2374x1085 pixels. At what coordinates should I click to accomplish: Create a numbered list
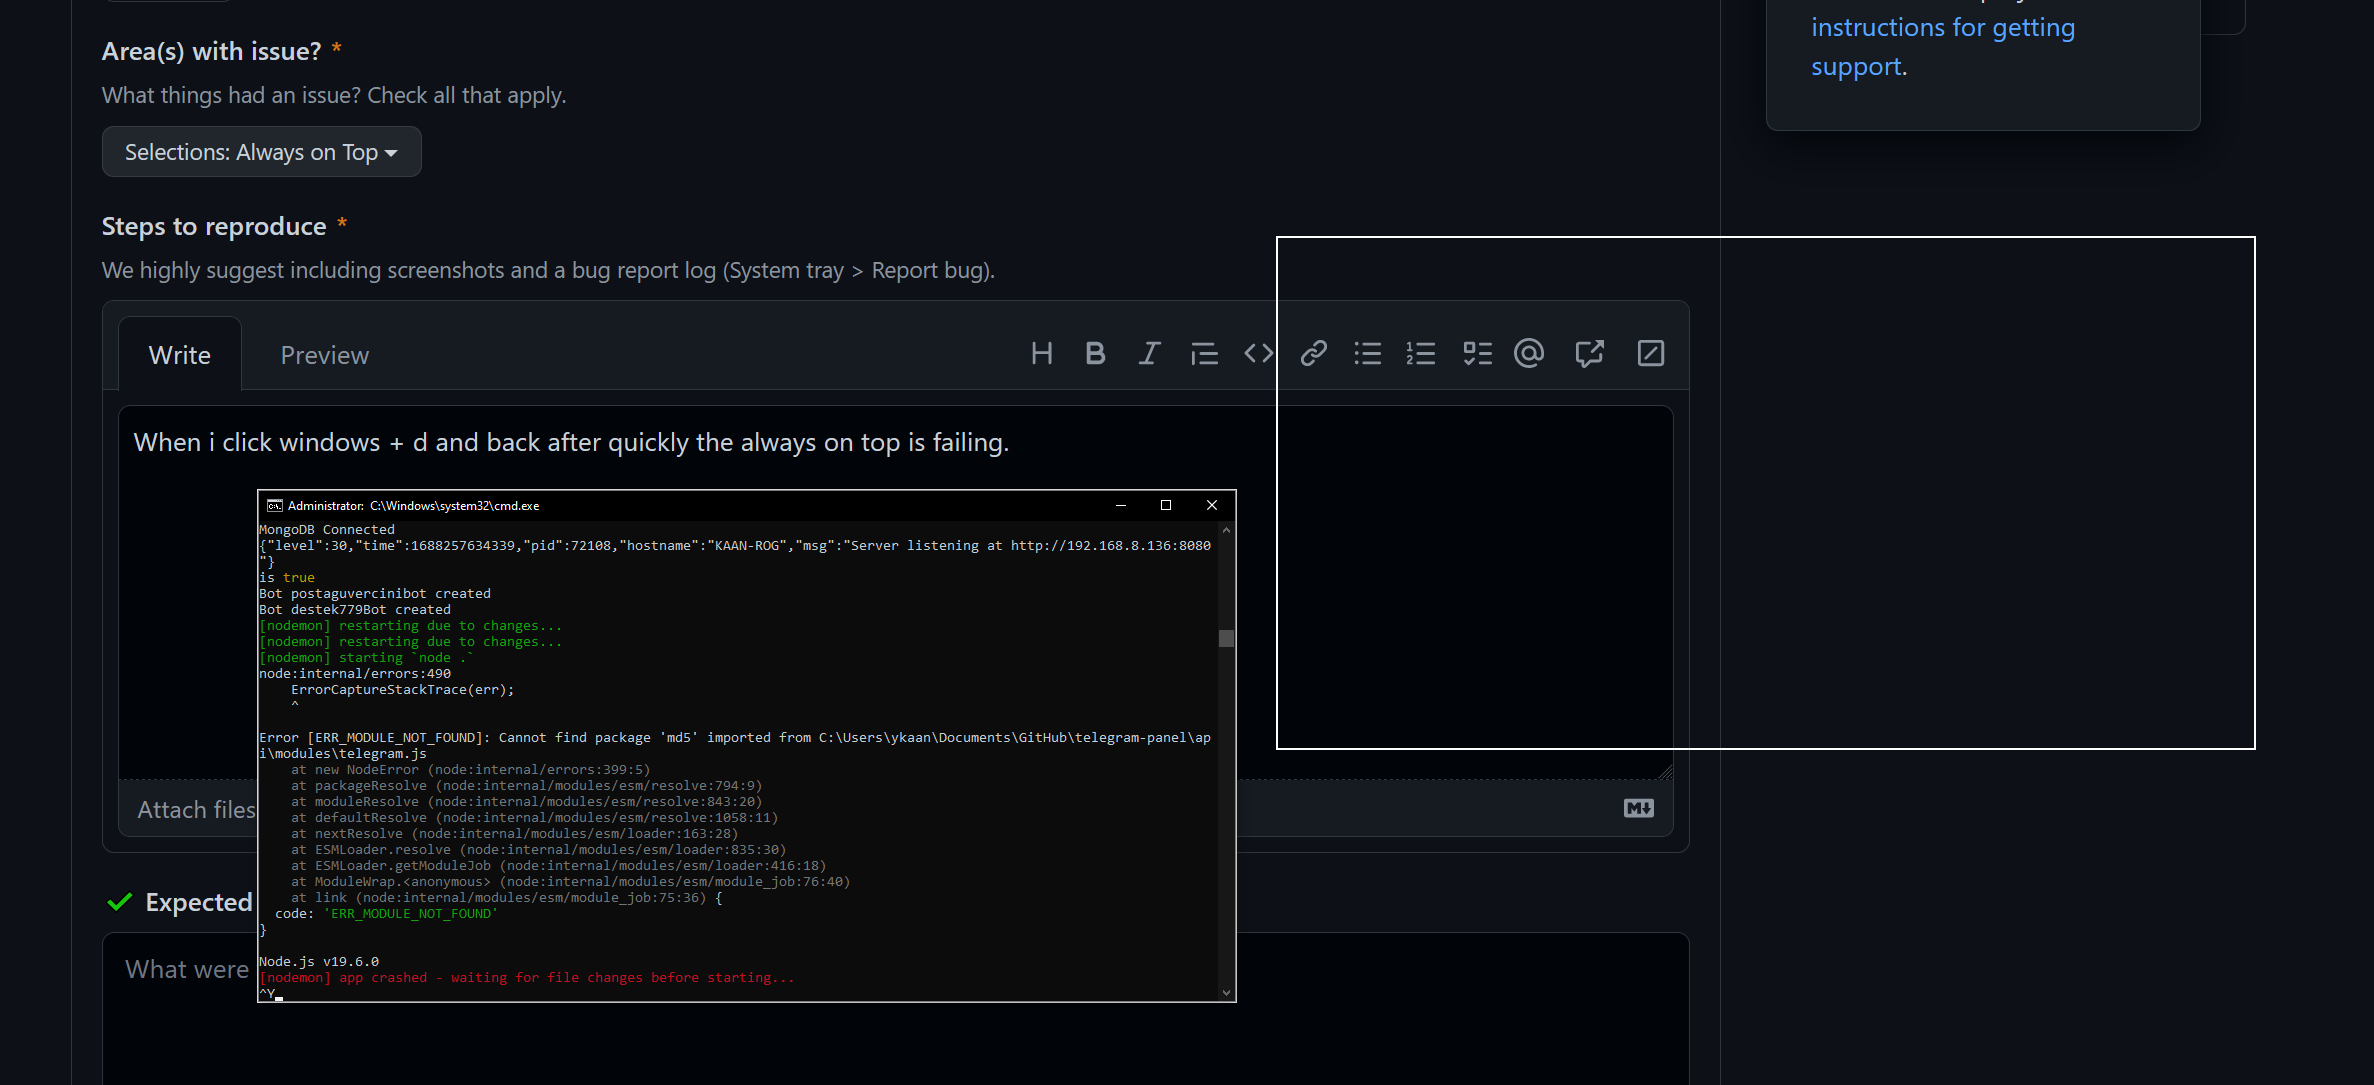[x=1421, y=352]
